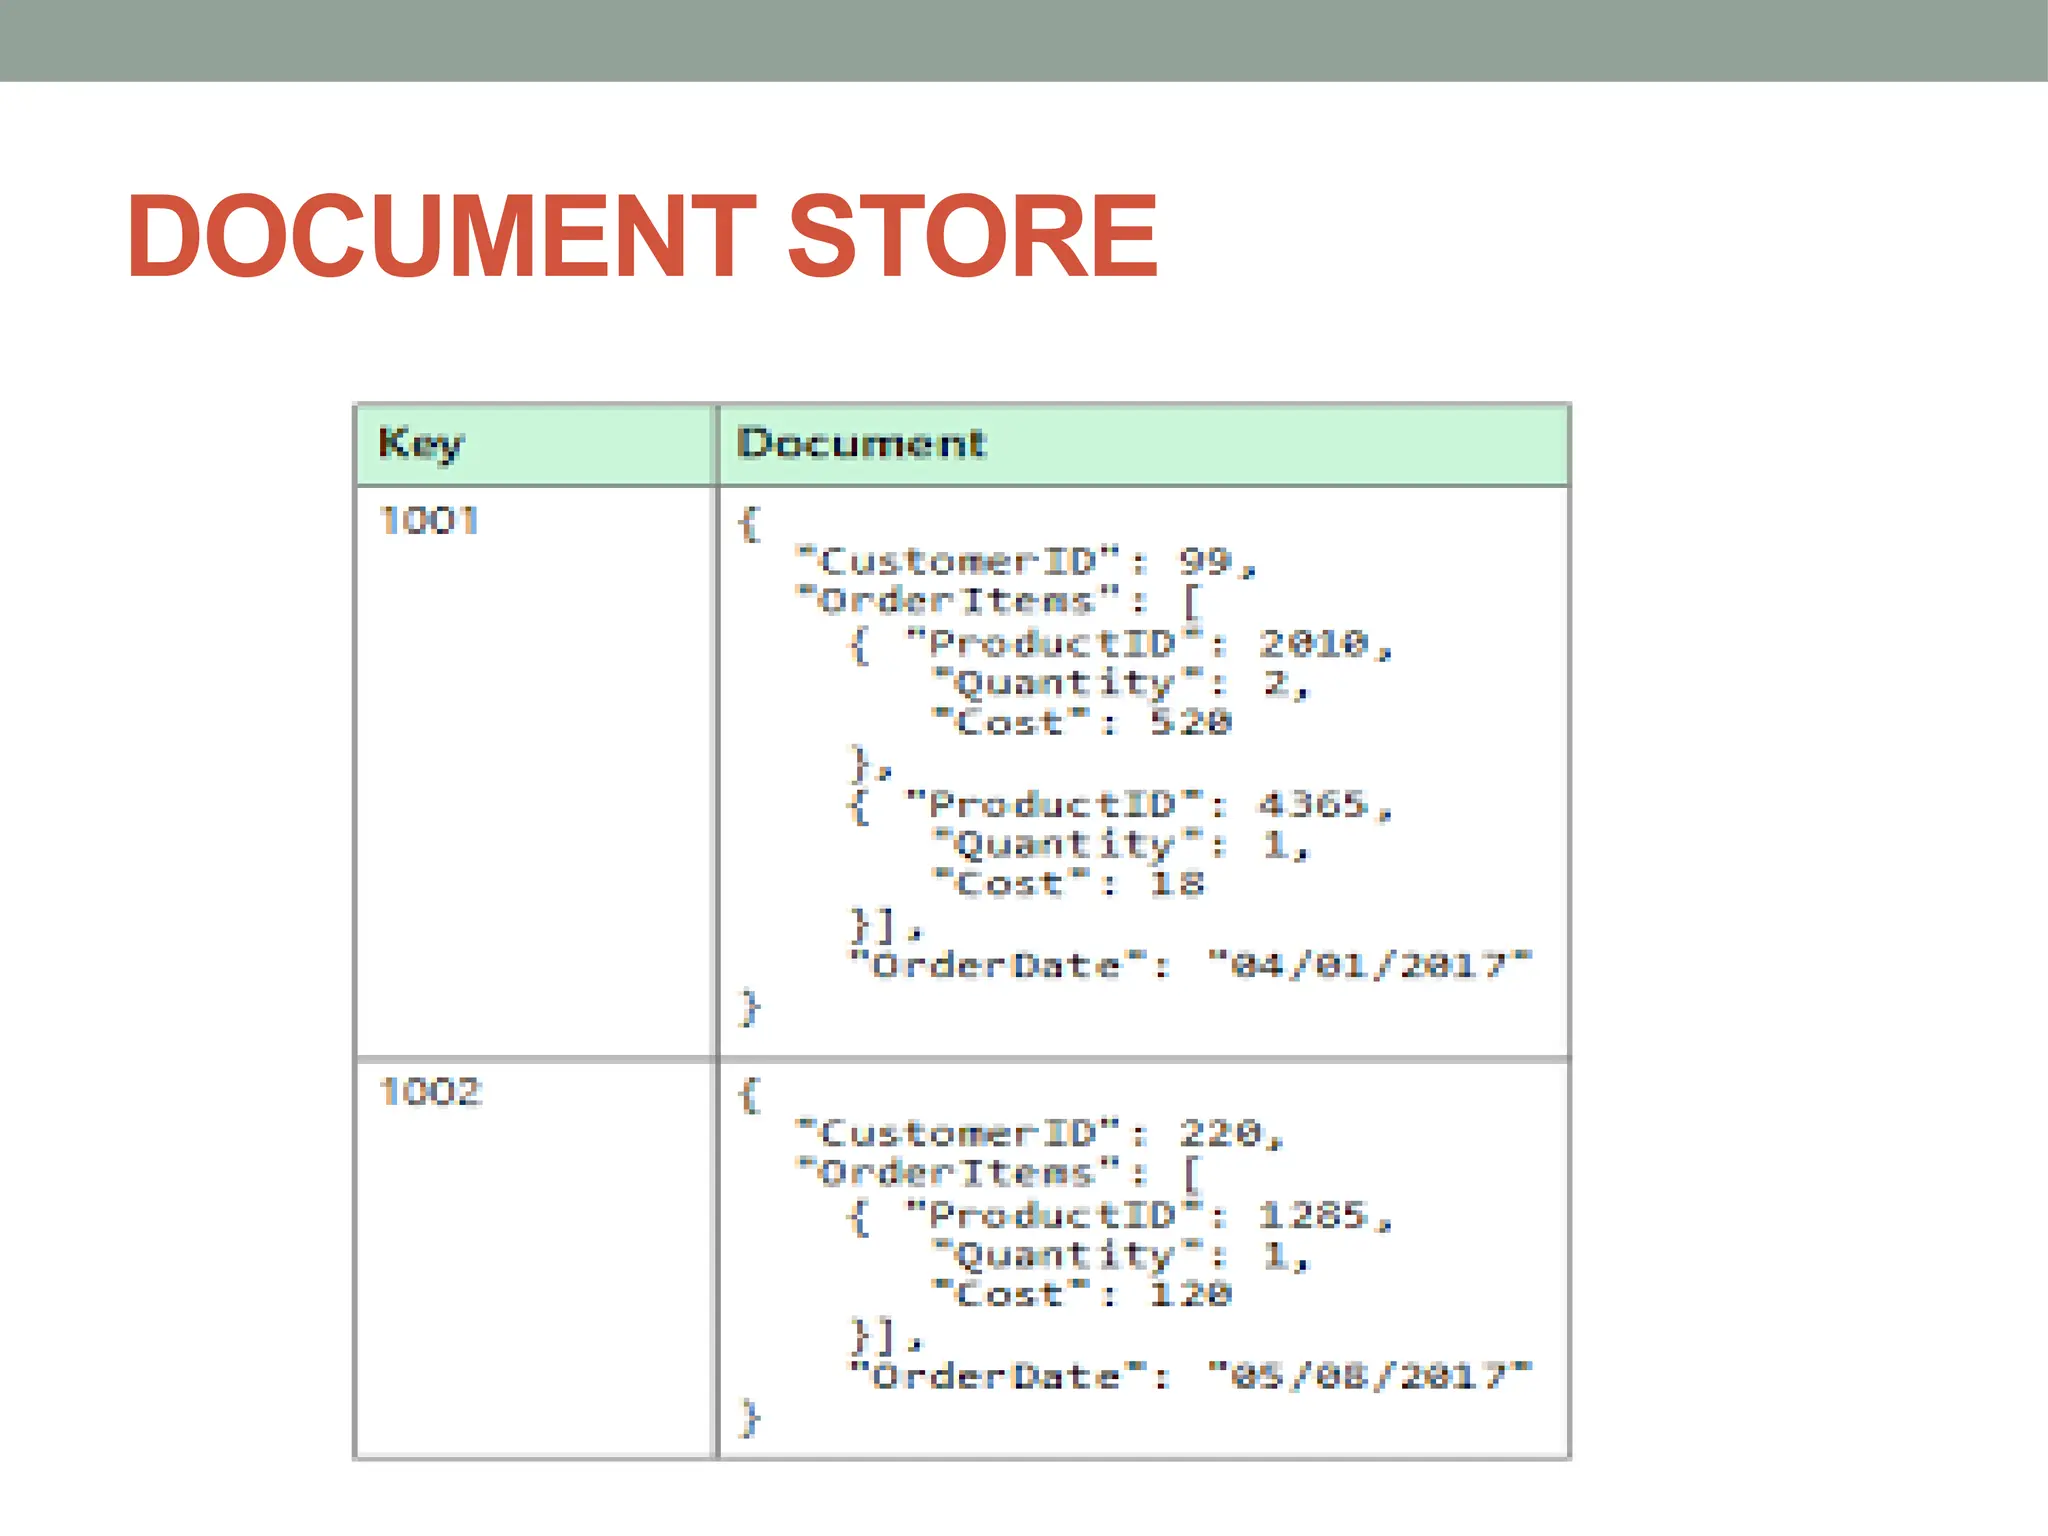Click key cell 1002

pos(431,1092)
